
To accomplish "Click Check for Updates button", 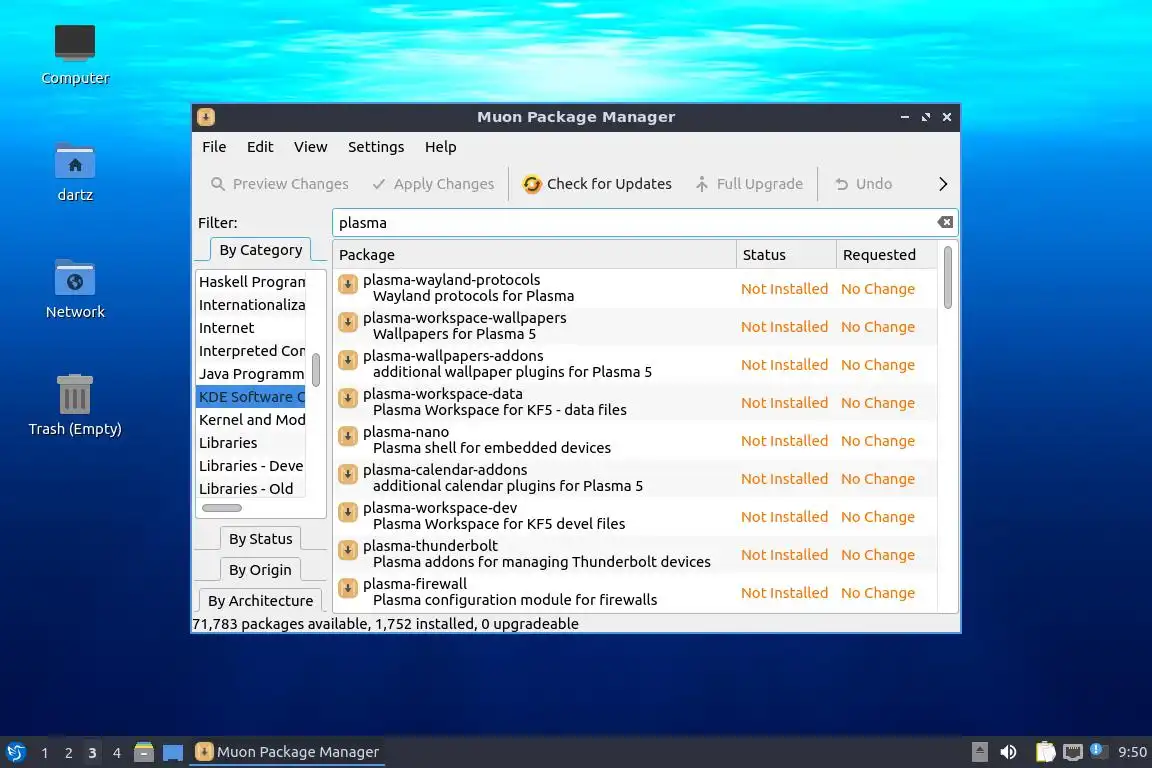I will 597,184.
